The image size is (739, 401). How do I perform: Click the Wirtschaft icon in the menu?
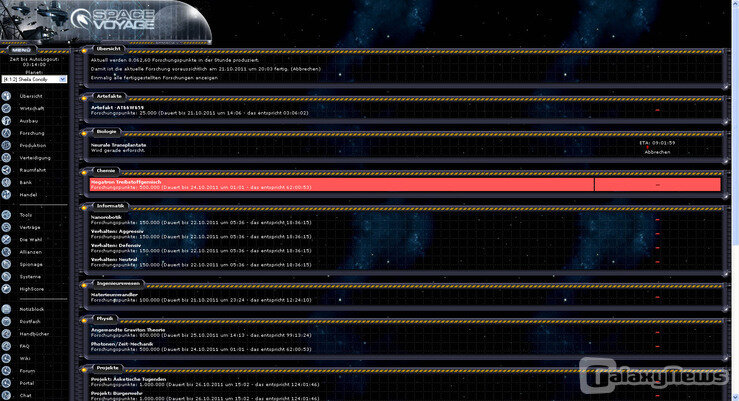point(6,108)
